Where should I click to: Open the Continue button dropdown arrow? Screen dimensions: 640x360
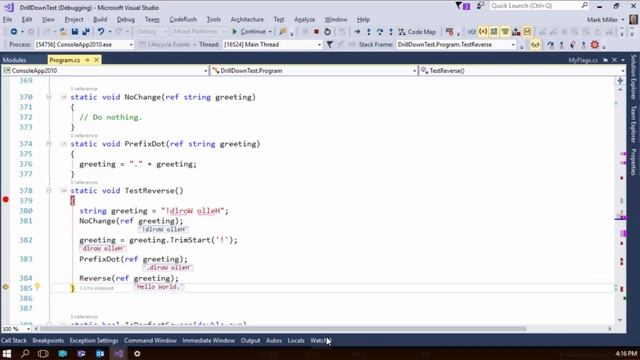pos(270,31)
